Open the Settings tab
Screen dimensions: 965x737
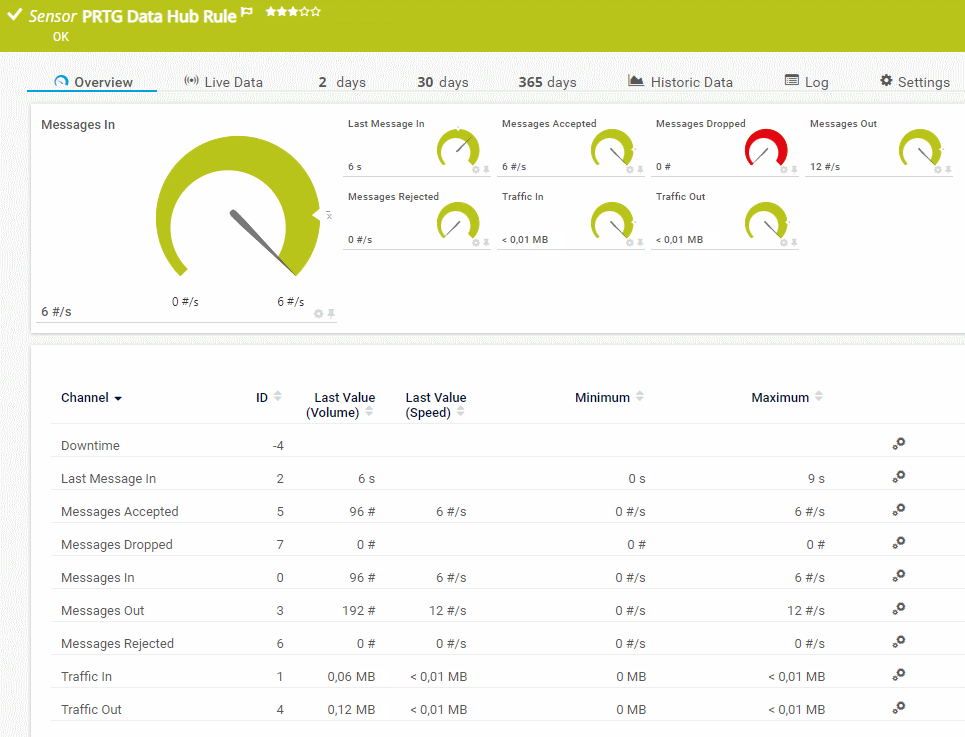point(914,82)
